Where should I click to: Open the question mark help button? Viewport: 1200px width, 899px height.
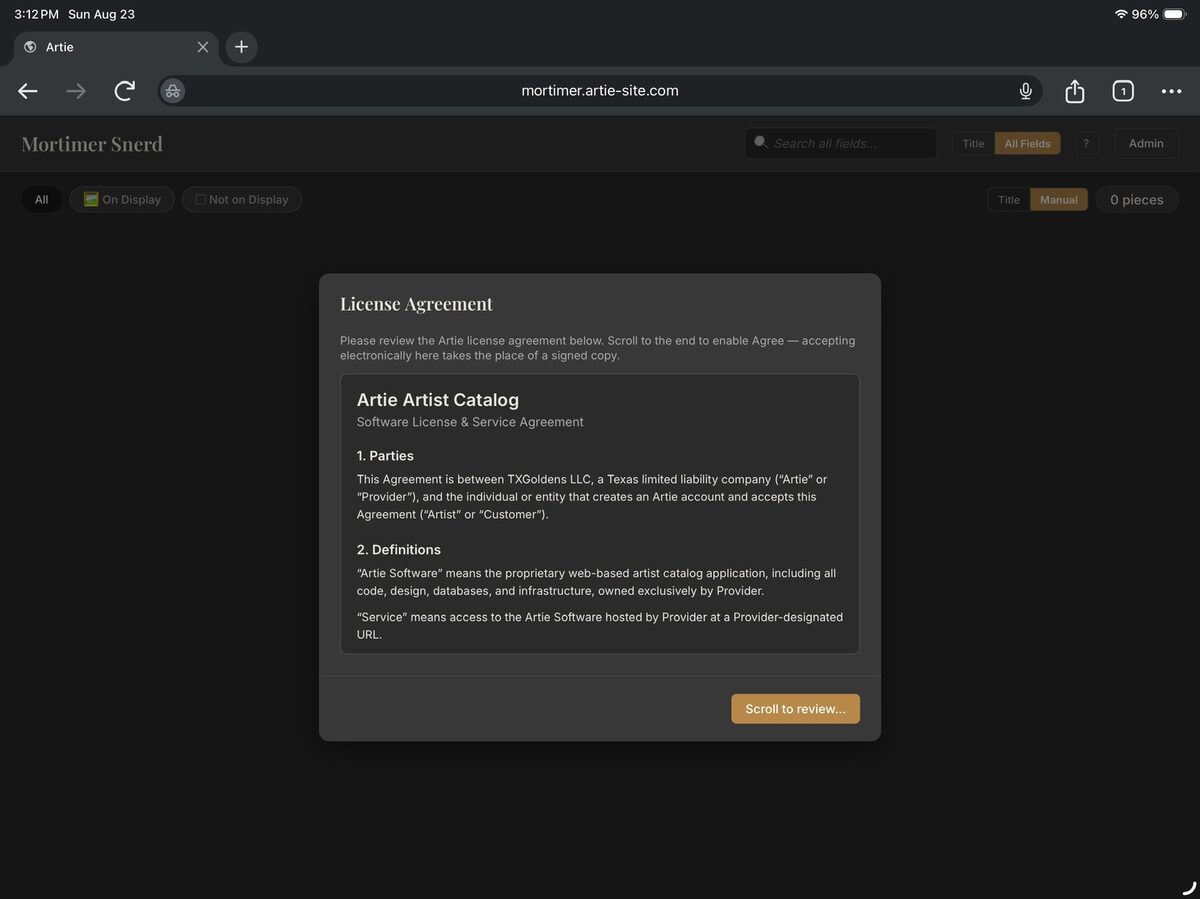click(x=1086, y=143)
